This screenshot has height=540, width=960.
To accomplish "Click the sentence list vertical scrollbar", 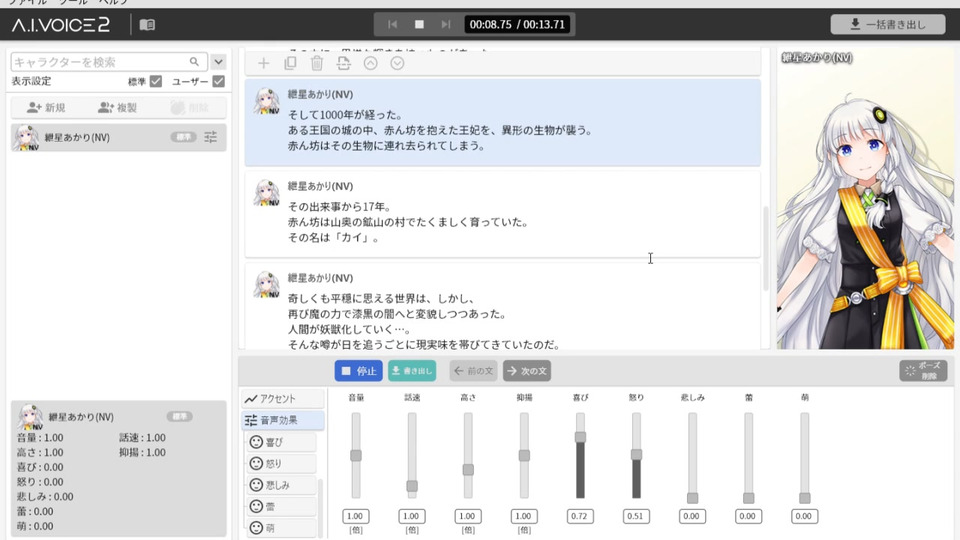I will [765, 249].
